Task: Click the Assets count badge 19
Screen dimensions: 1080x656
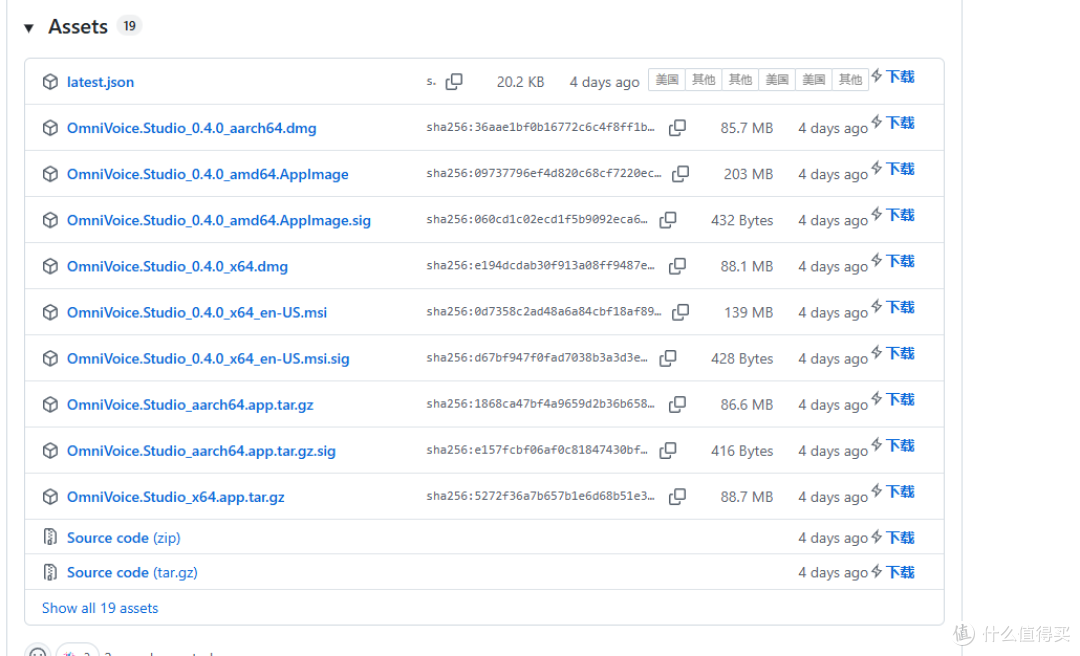Action: click(x=129, y=26)
